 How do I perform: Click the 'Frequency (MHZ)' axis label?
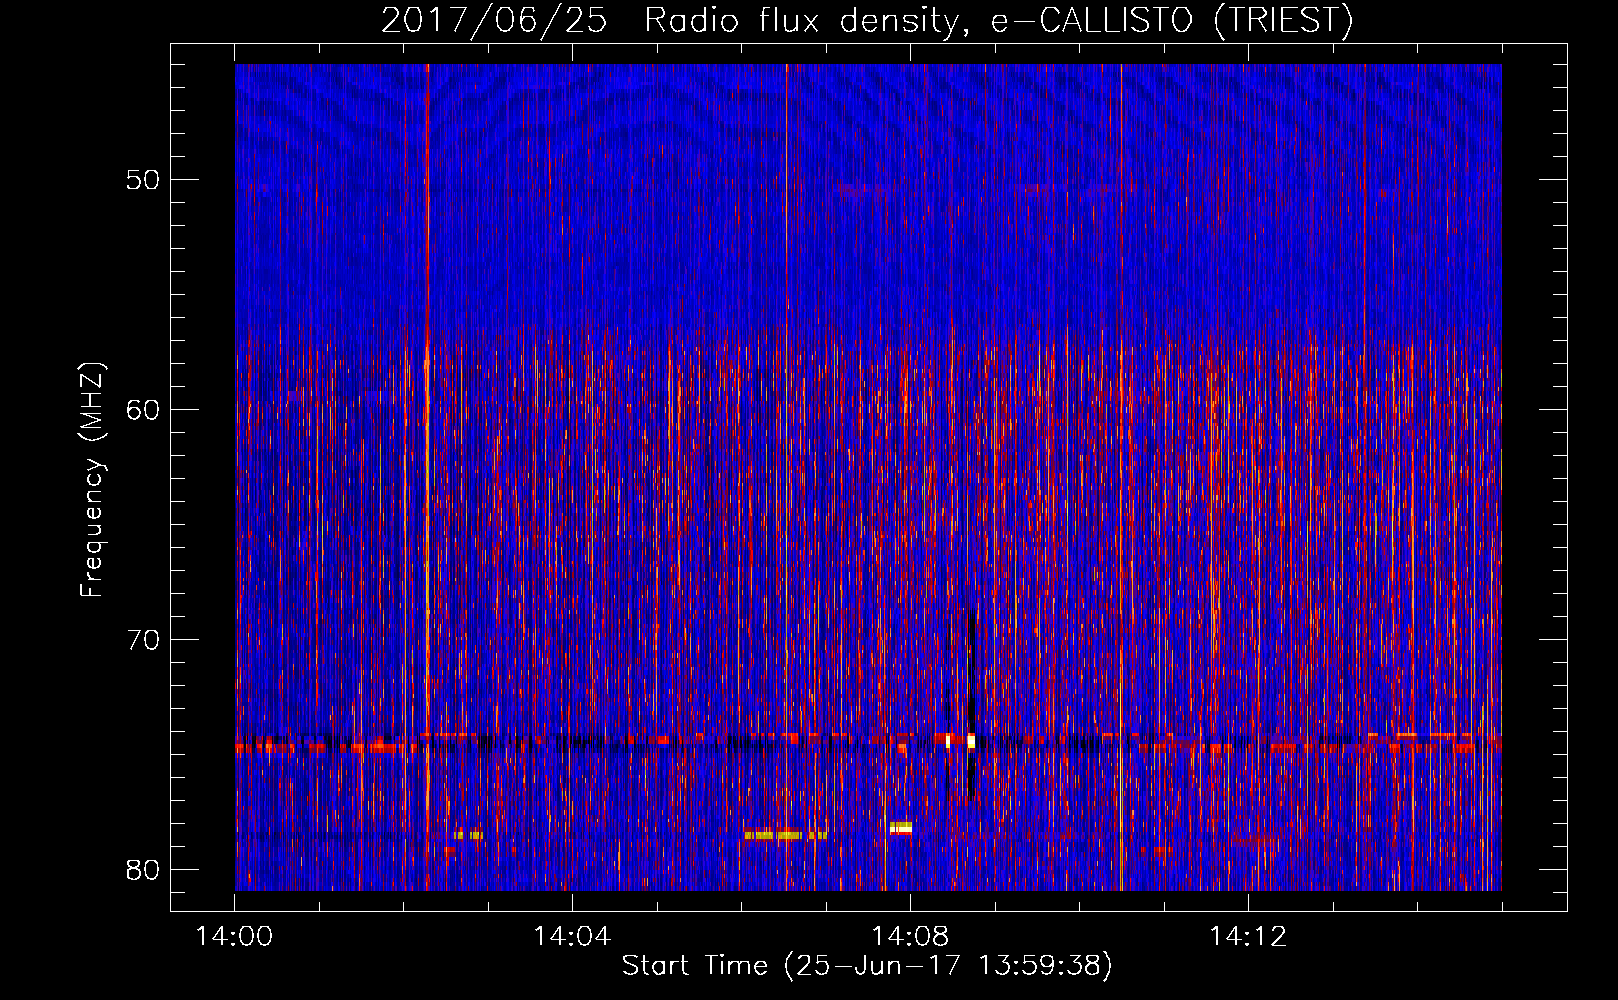point(92,480)
